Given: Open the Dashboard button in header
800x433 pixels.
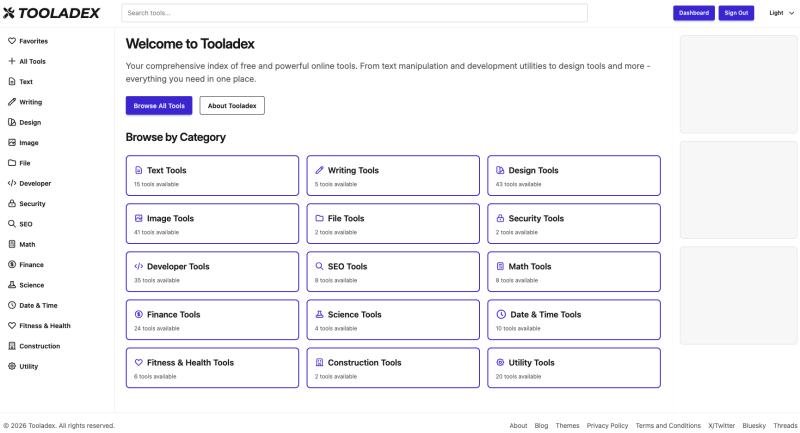Looking at the screenshot, I should [694, 13].
